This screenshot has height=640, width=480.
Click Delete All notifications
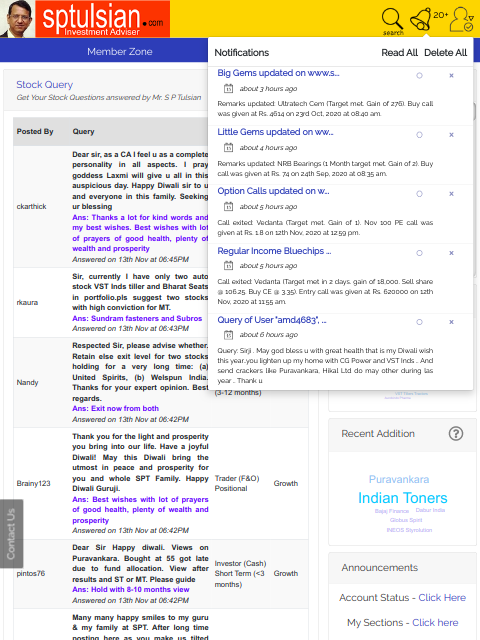[x=445, y=53]
